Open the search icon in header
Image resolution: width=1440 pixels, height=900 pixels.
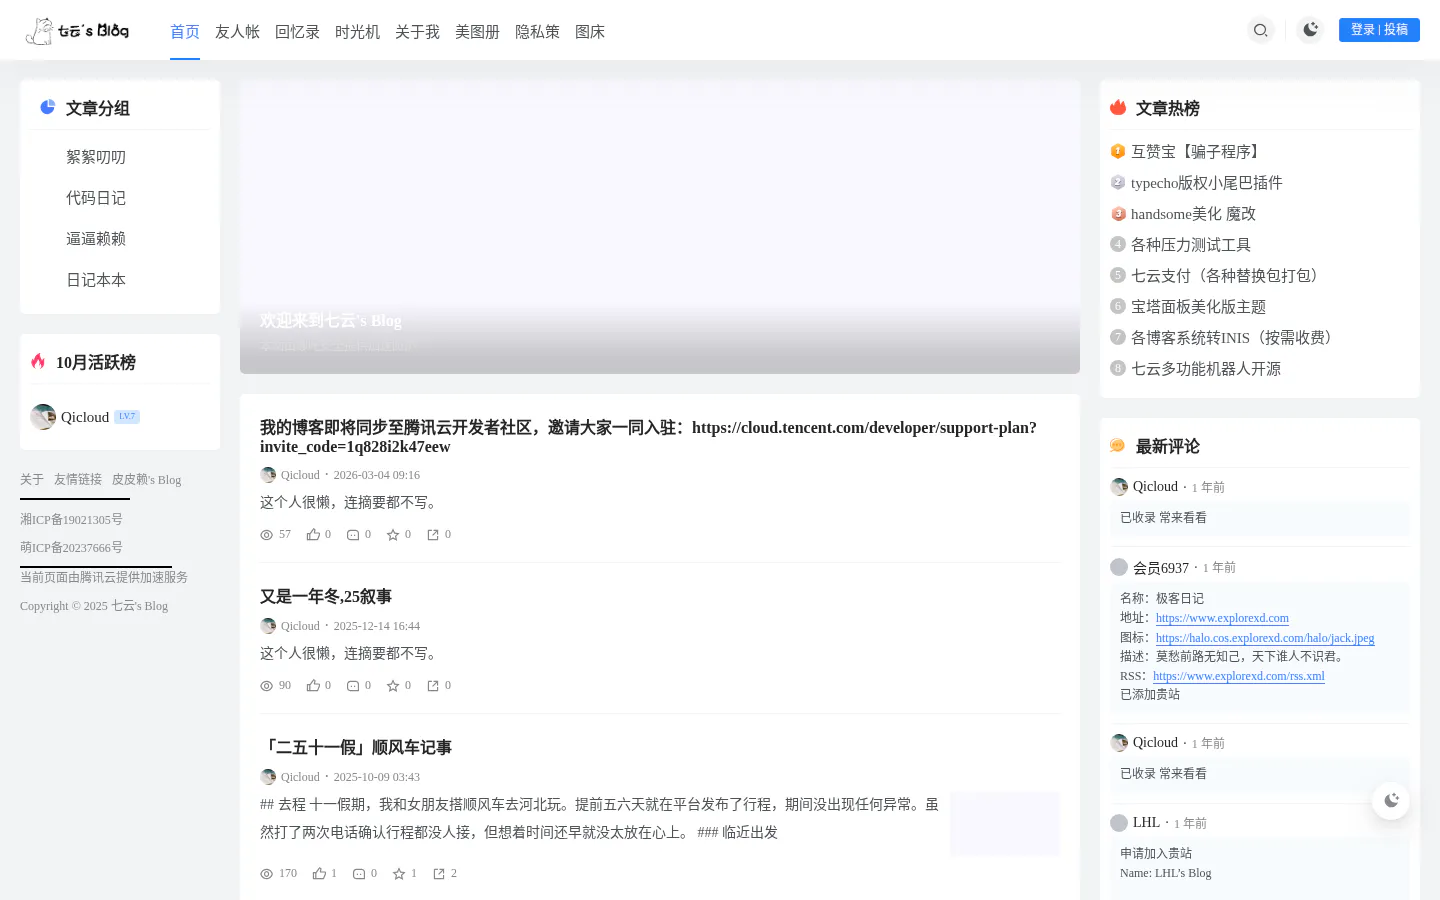pyautogui.click(x=1261, y=30)
